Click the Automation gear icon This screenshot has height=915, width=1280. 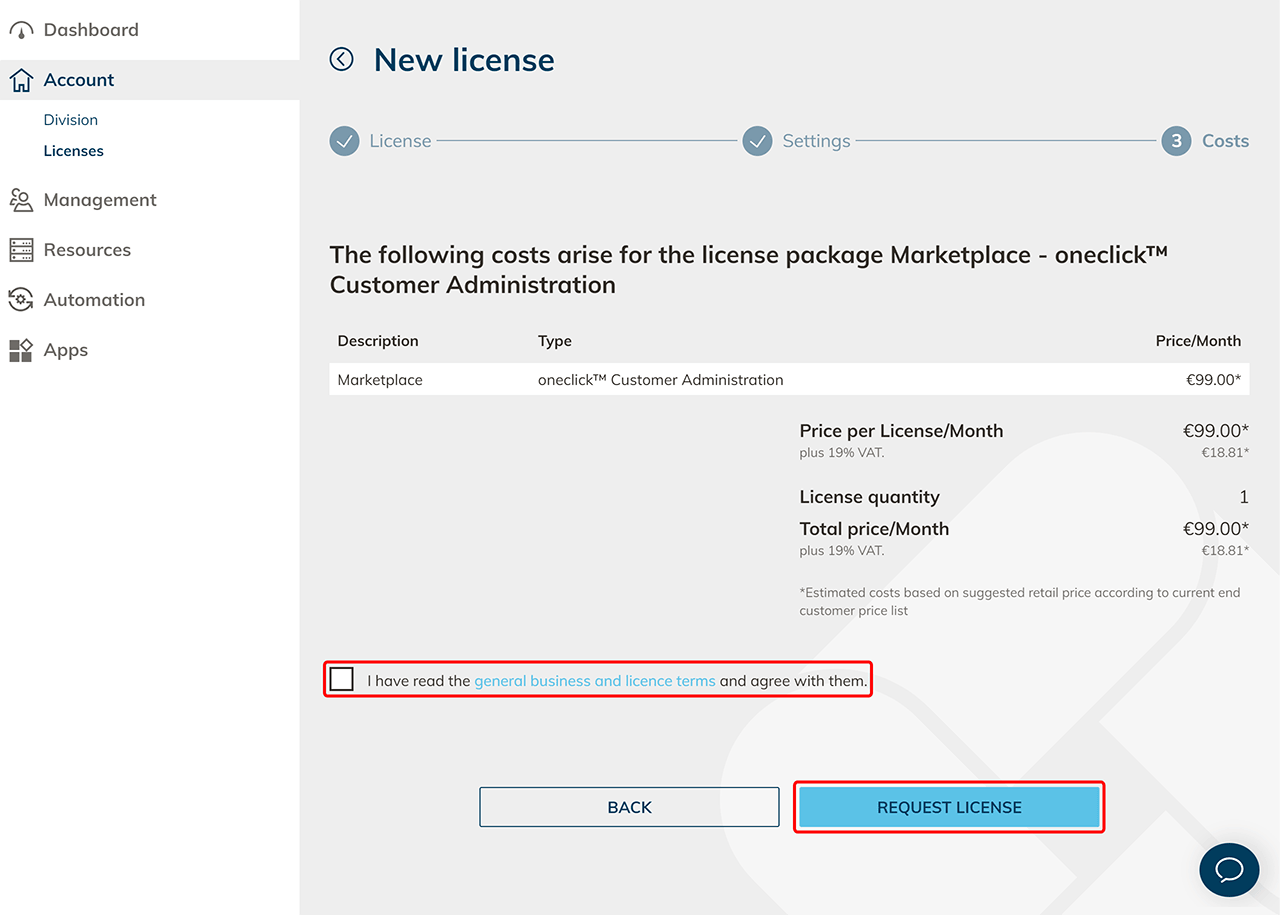point(21,300)
